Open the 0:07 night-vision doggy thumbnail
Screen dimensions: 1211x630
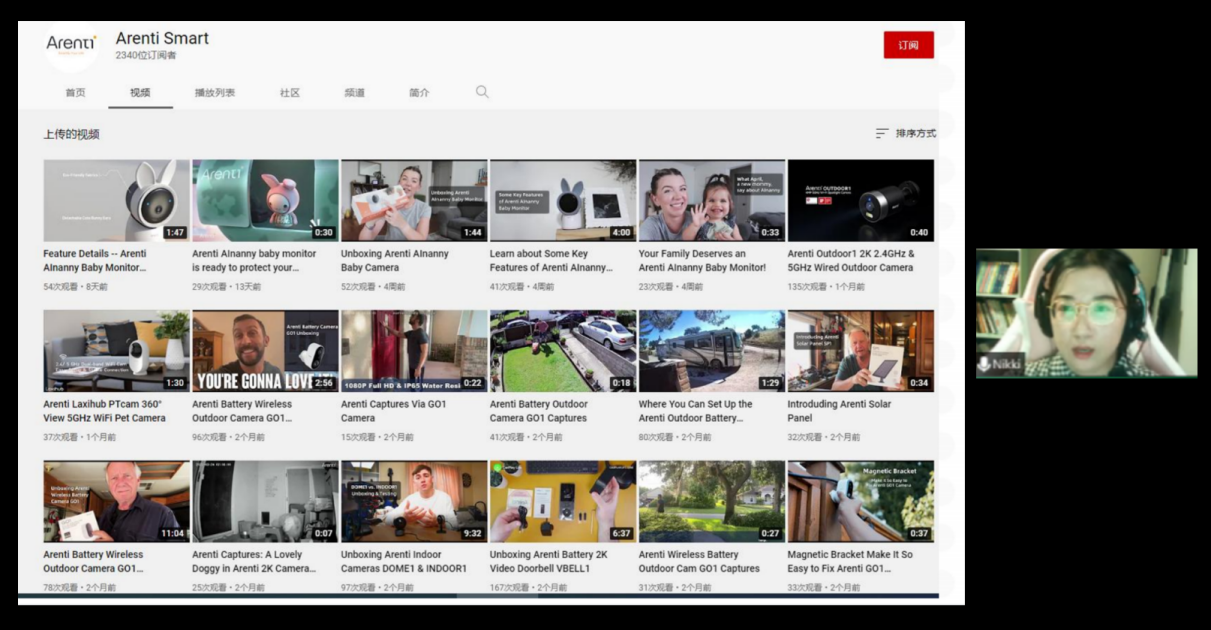point(265,501)
